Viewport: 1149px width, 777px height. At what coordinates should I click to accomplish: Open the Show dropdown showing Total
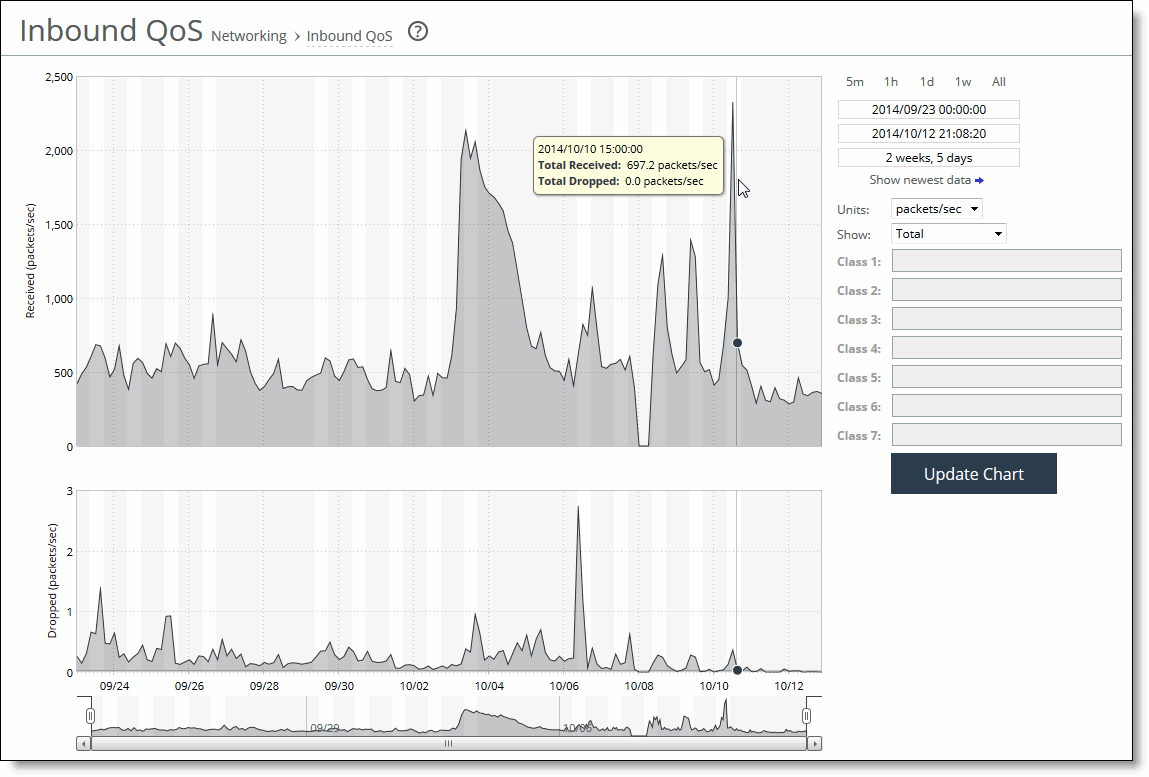pos(948,233)
